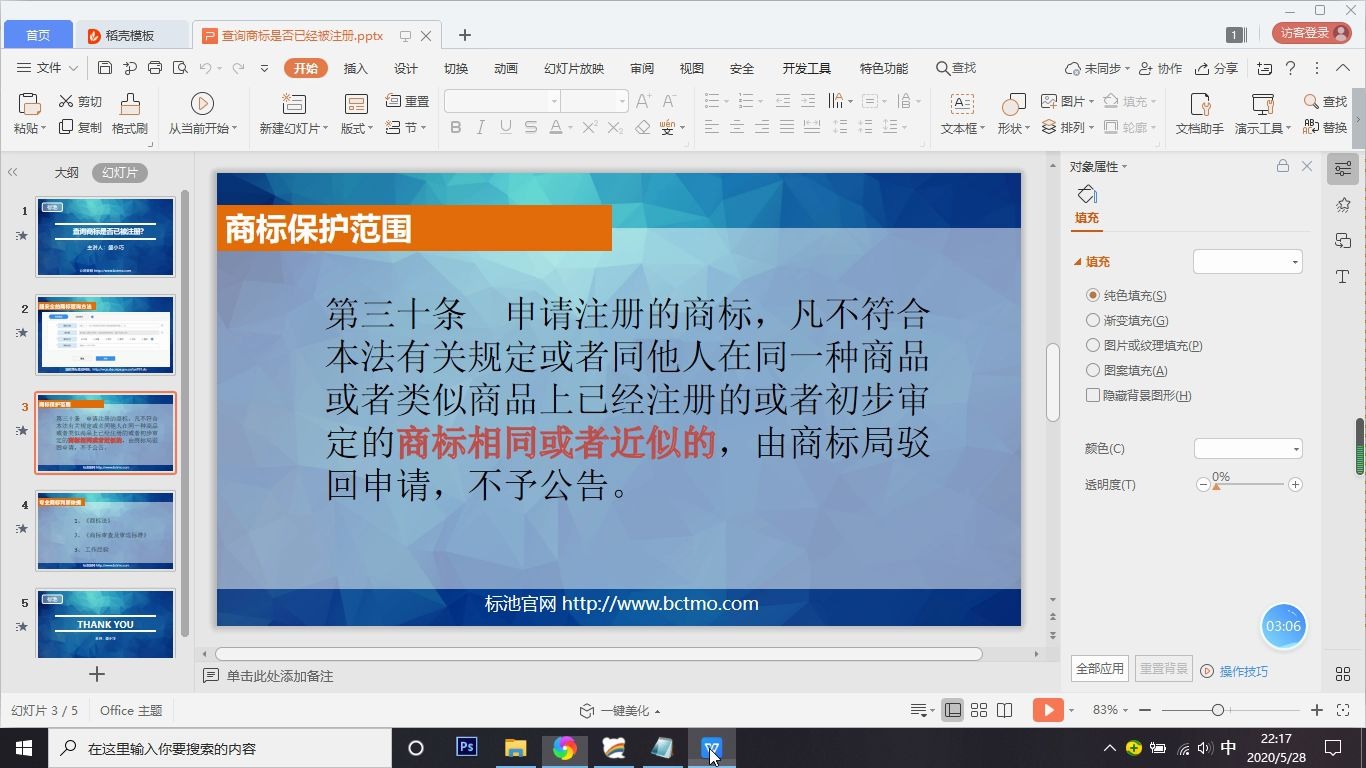This screenshot has height=768, width=1366.
Task: Click the Bold B formatting icon
Action: click(x=456, y=127)
